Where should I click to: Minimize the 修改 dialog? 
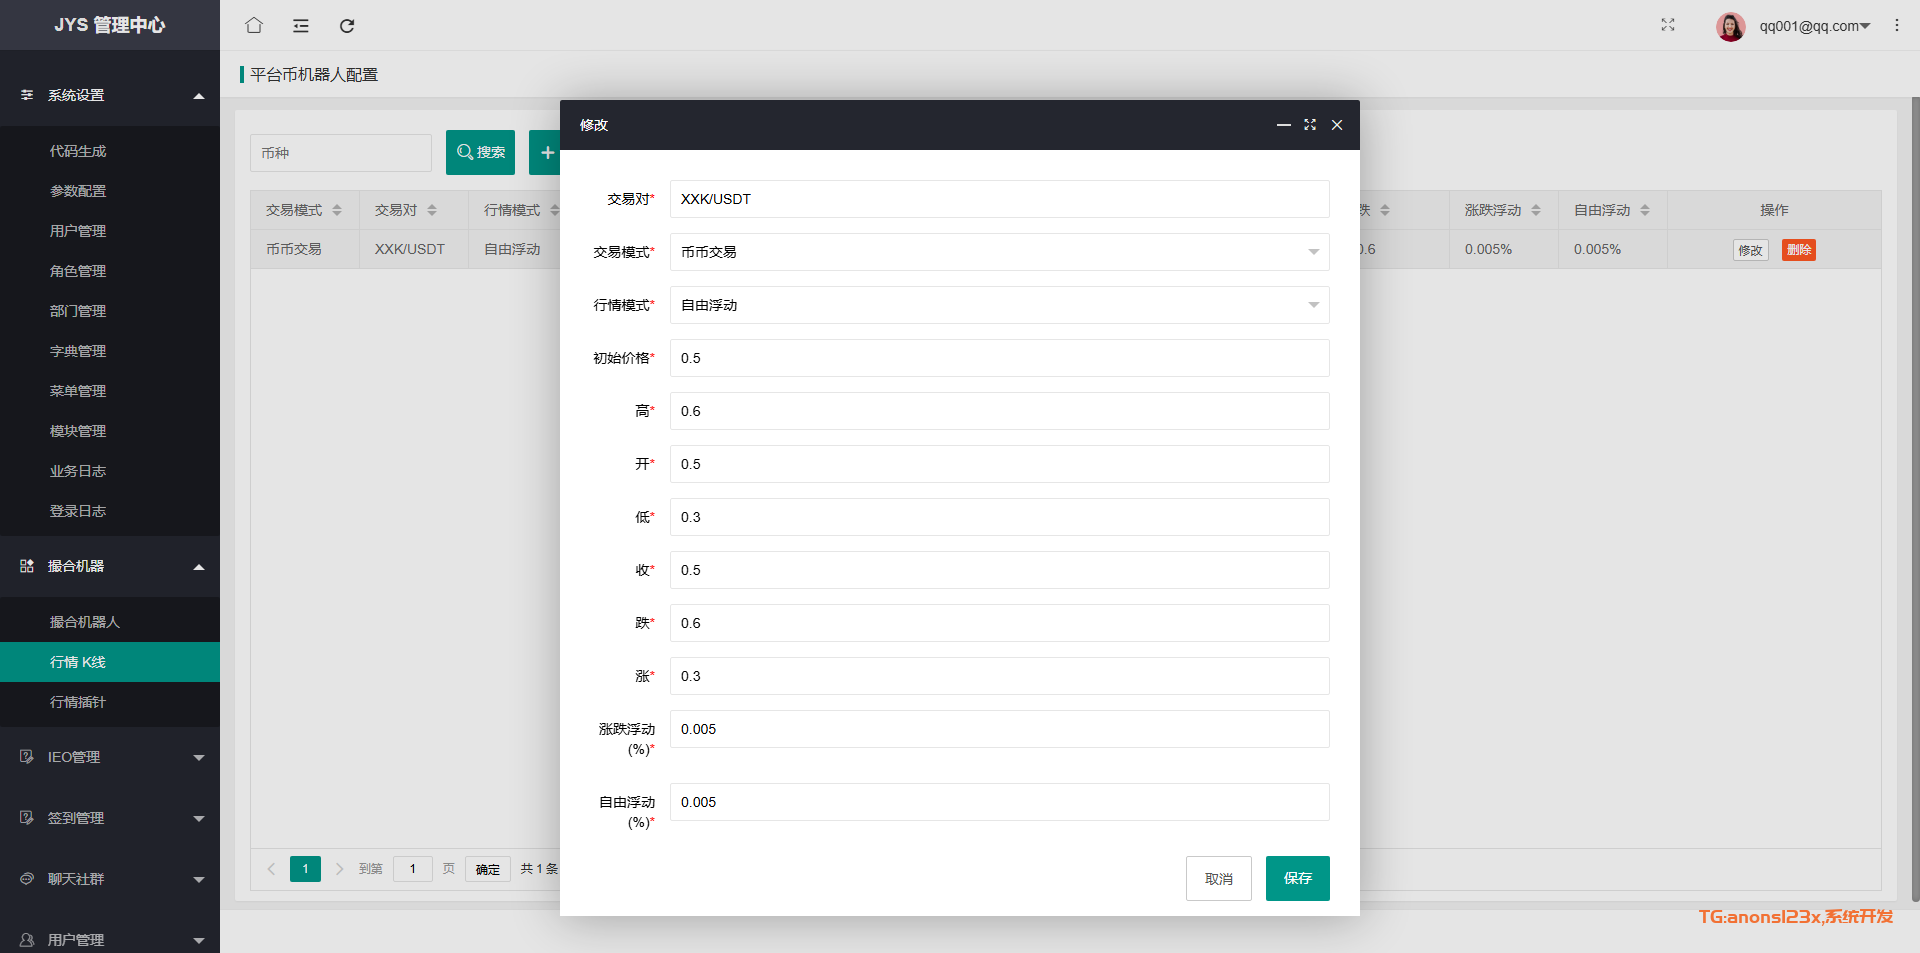click(1283, 125)
